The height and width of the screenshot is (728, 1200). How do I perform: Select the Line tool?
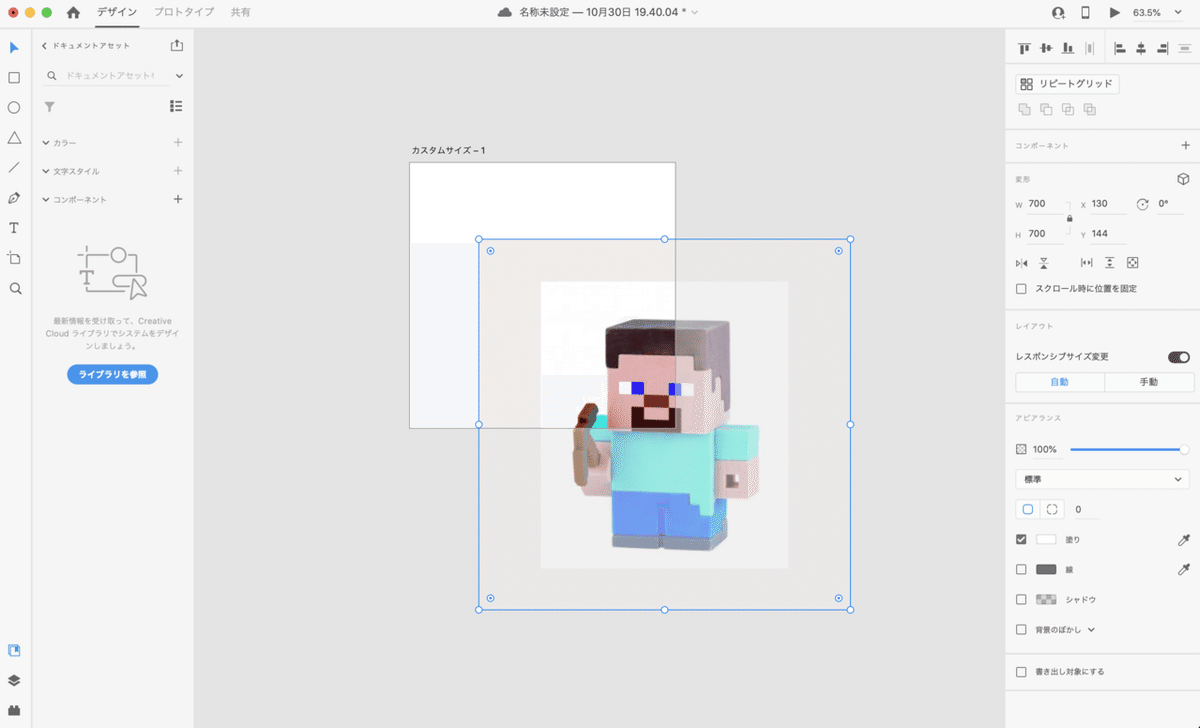click(x=14, y=167)
